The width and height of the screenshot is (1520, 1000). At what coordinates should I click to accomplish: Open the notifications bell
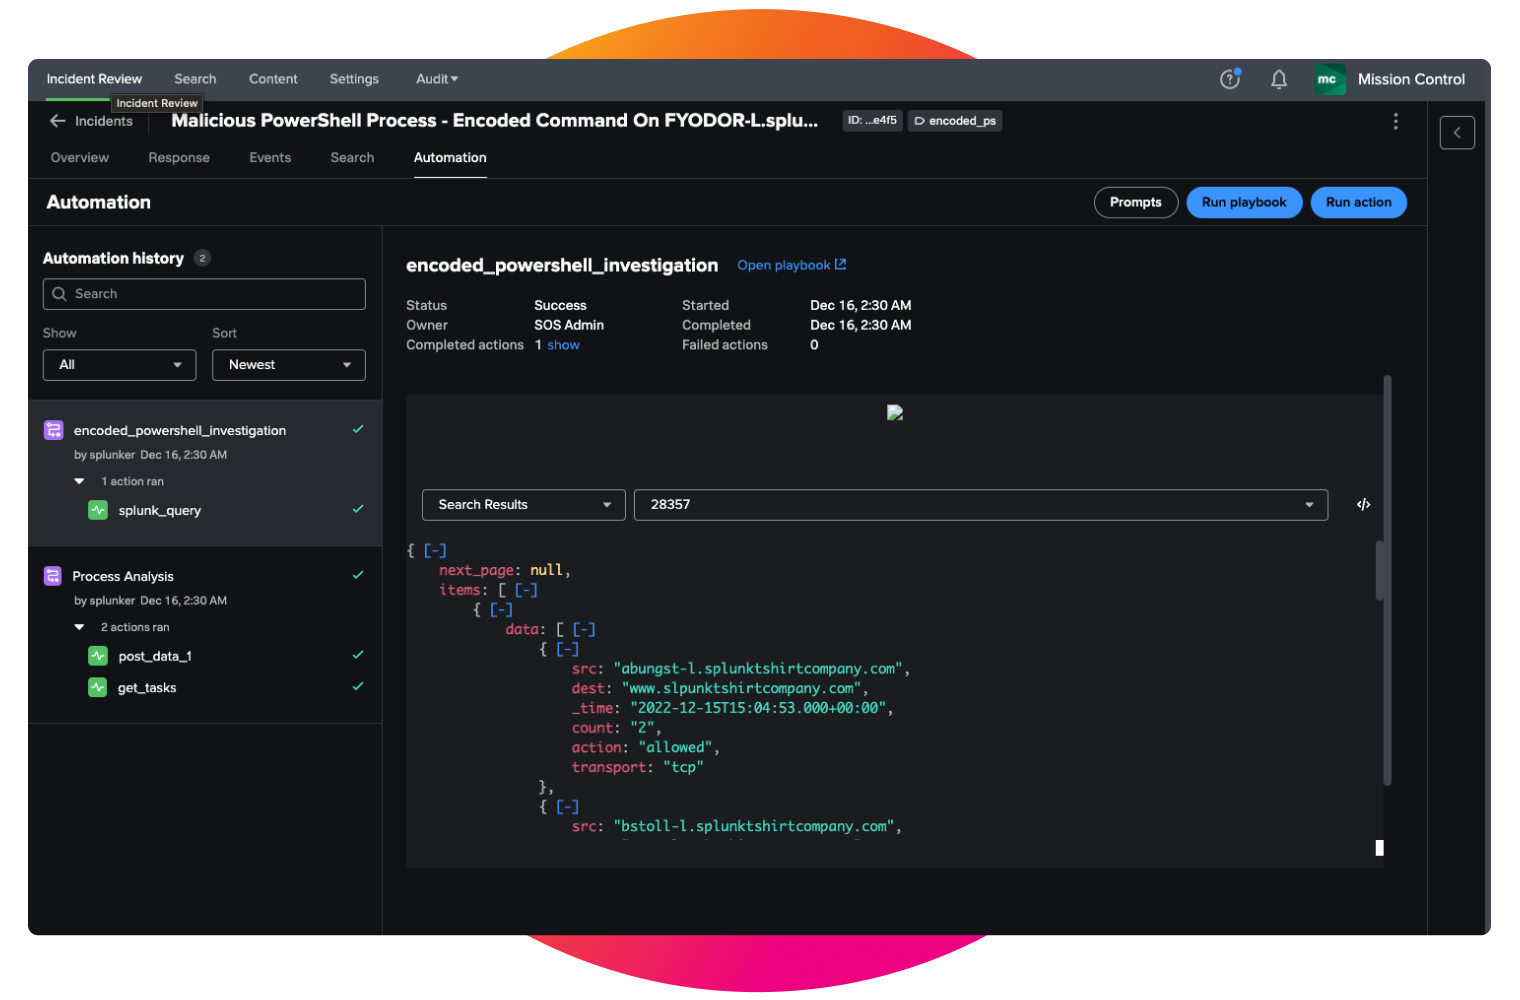1278,79
